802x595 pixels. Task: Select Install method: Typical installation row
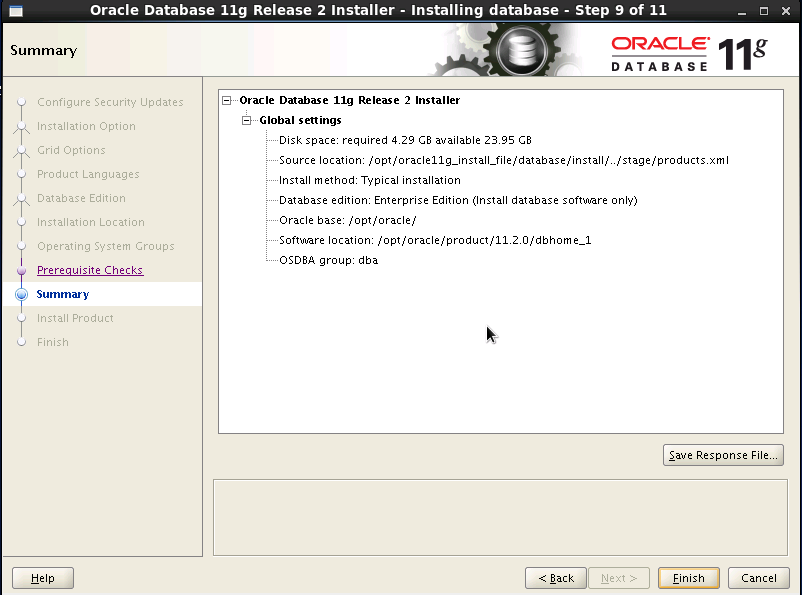(x=370, y=180)
